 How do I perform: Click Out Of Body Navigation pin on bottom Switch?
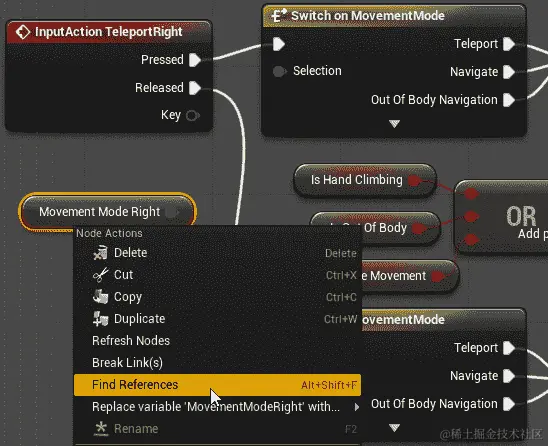pos(509,404)
